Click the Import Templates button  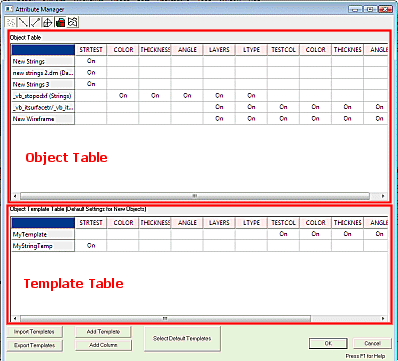34,332
